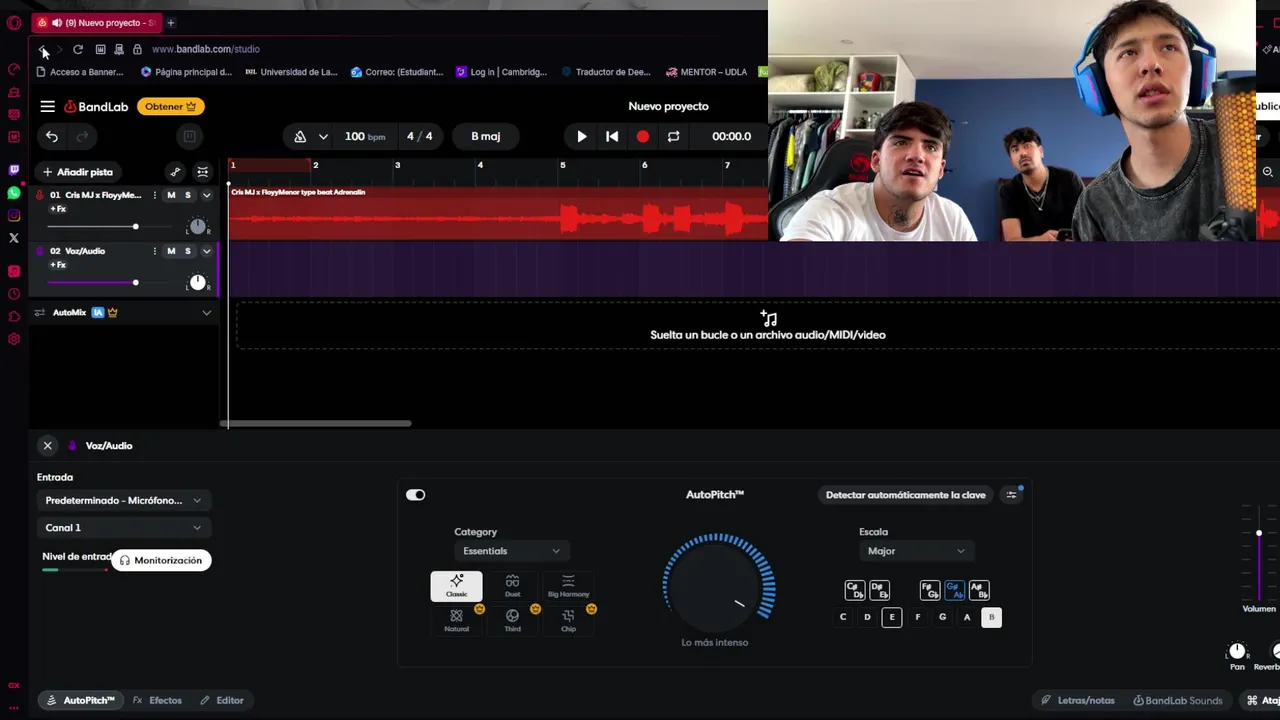
Task: Expand Voz/Audio track chevron
Action: coord(207,251)
